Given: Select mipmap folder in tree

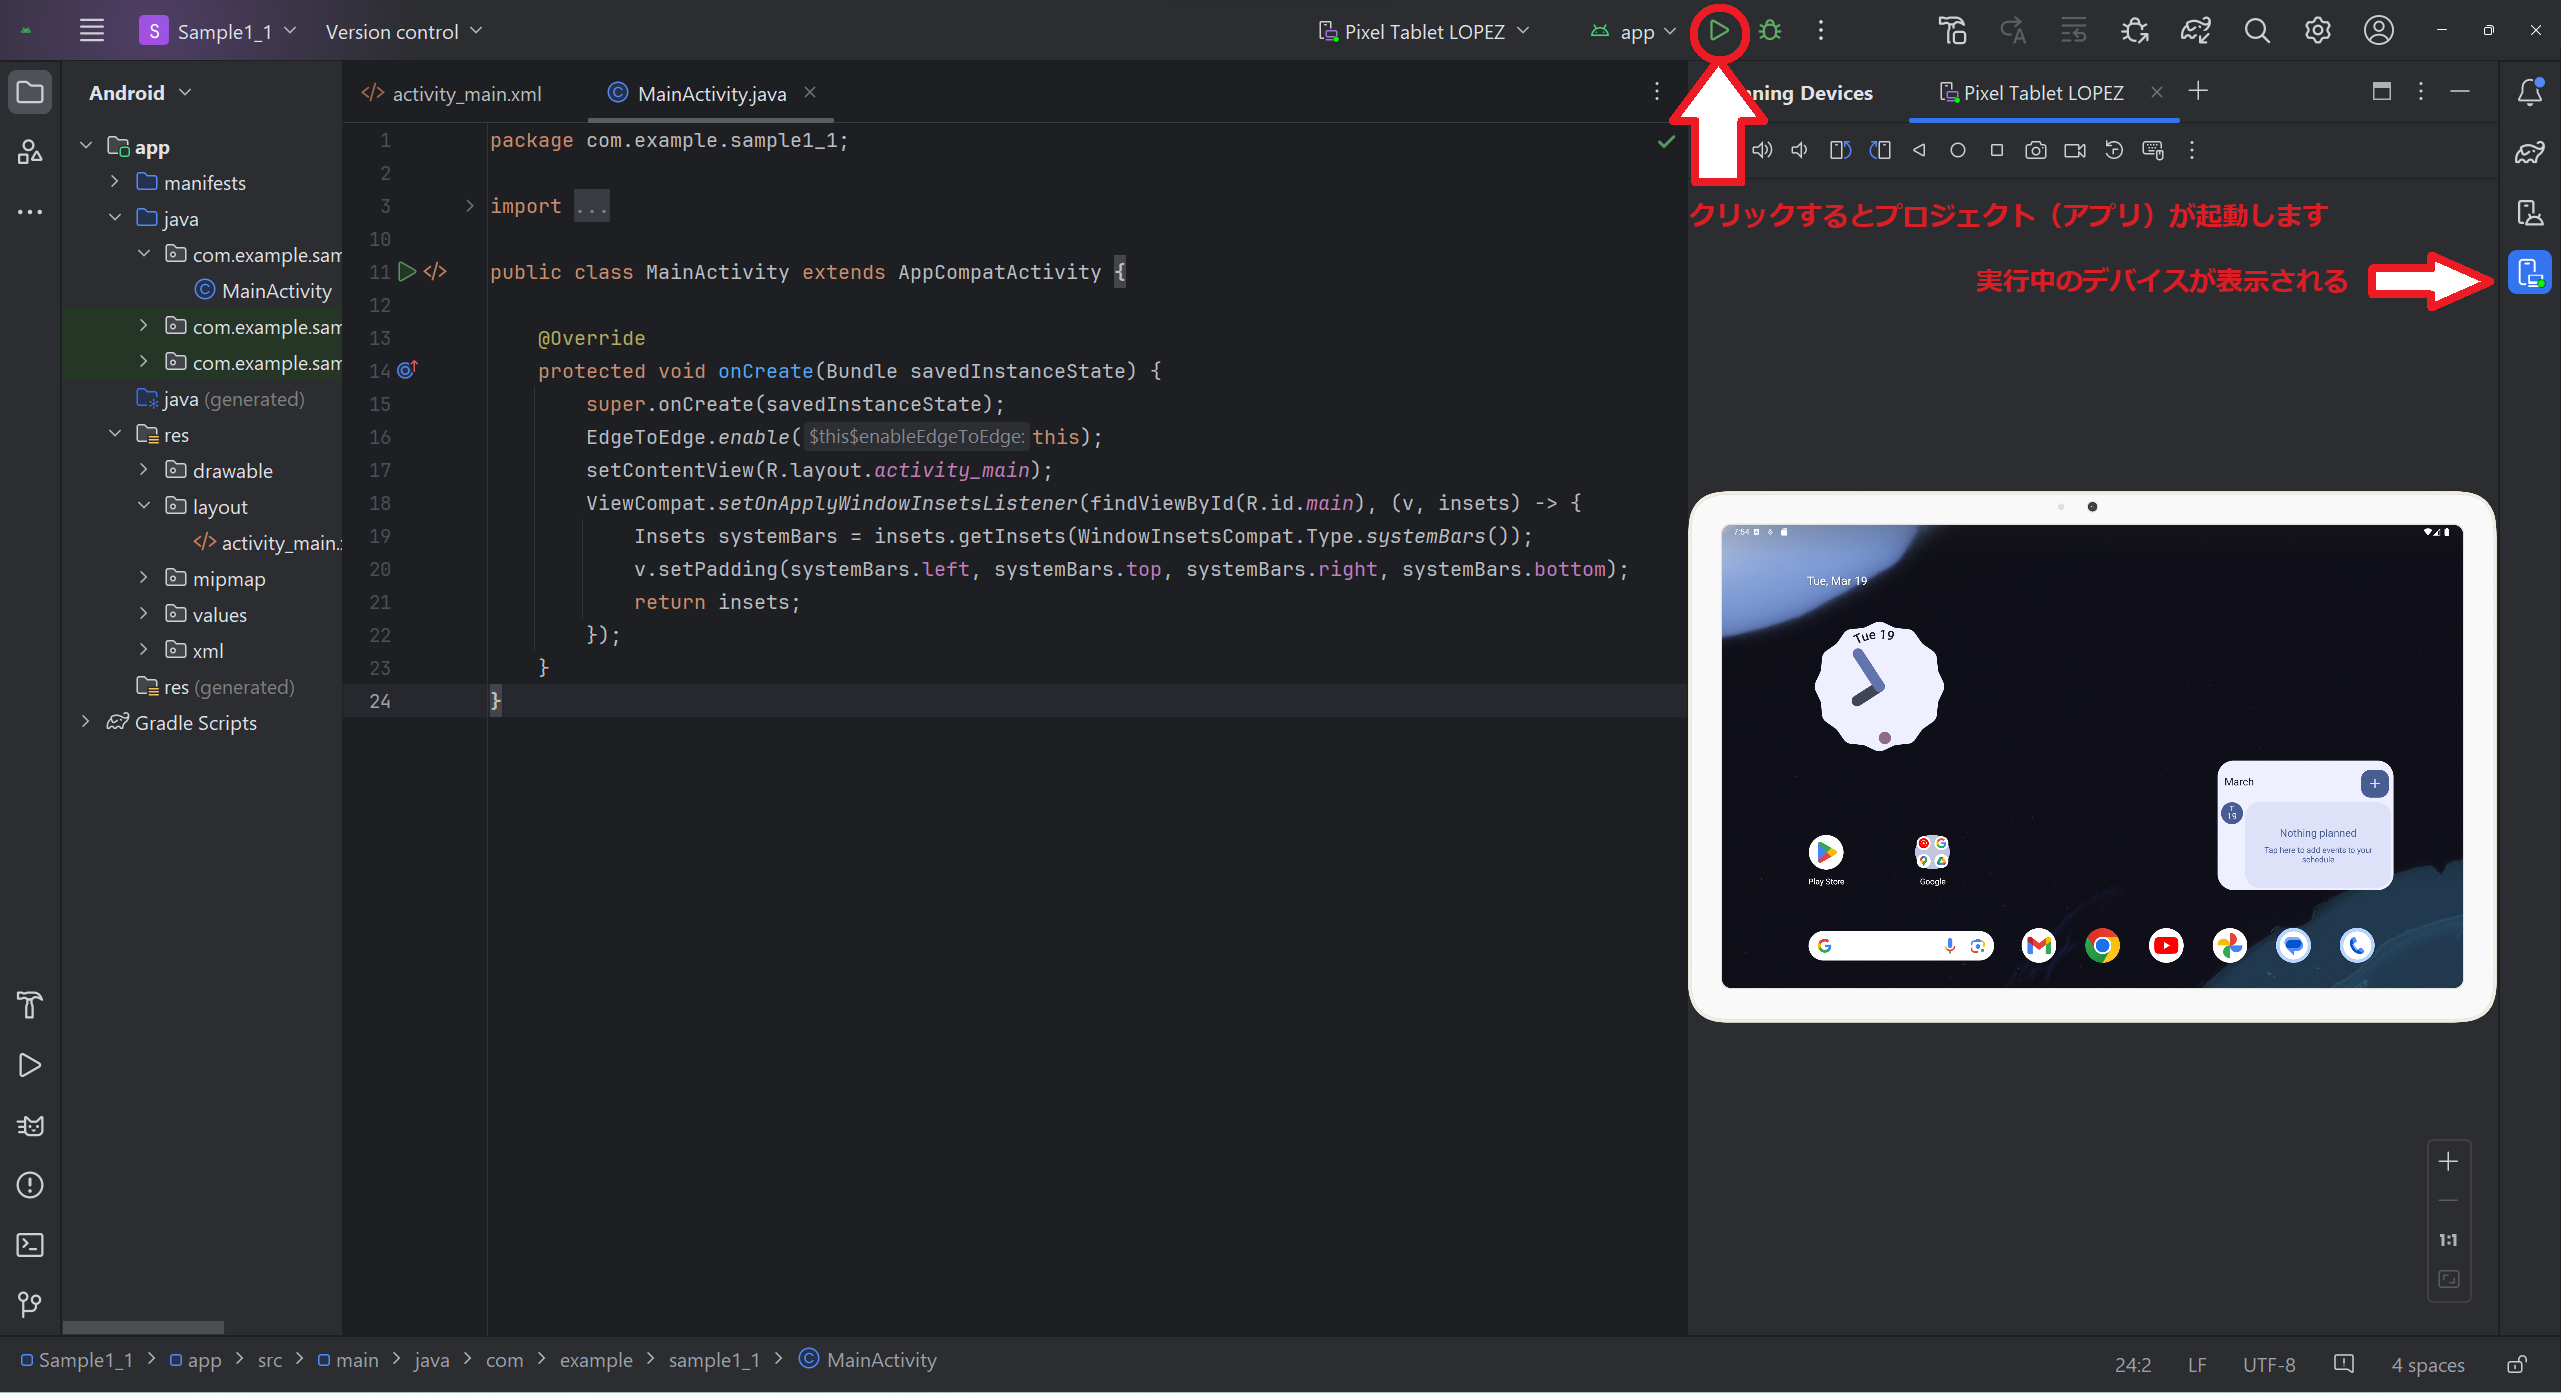Looking at the screenshot, I should click(x=216, y=578).
